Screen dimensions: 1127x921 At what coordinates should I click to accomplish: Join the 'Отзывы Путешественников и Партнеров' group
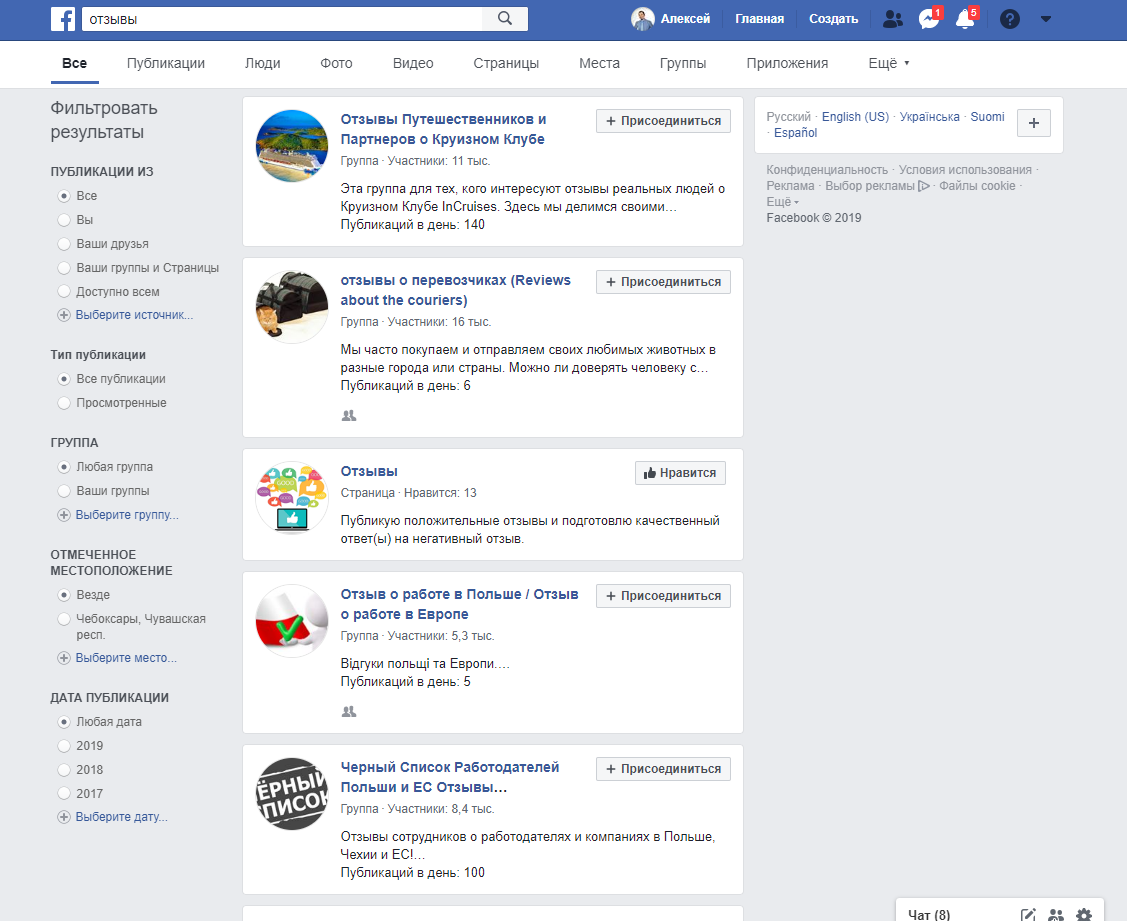tap(663, 120)
